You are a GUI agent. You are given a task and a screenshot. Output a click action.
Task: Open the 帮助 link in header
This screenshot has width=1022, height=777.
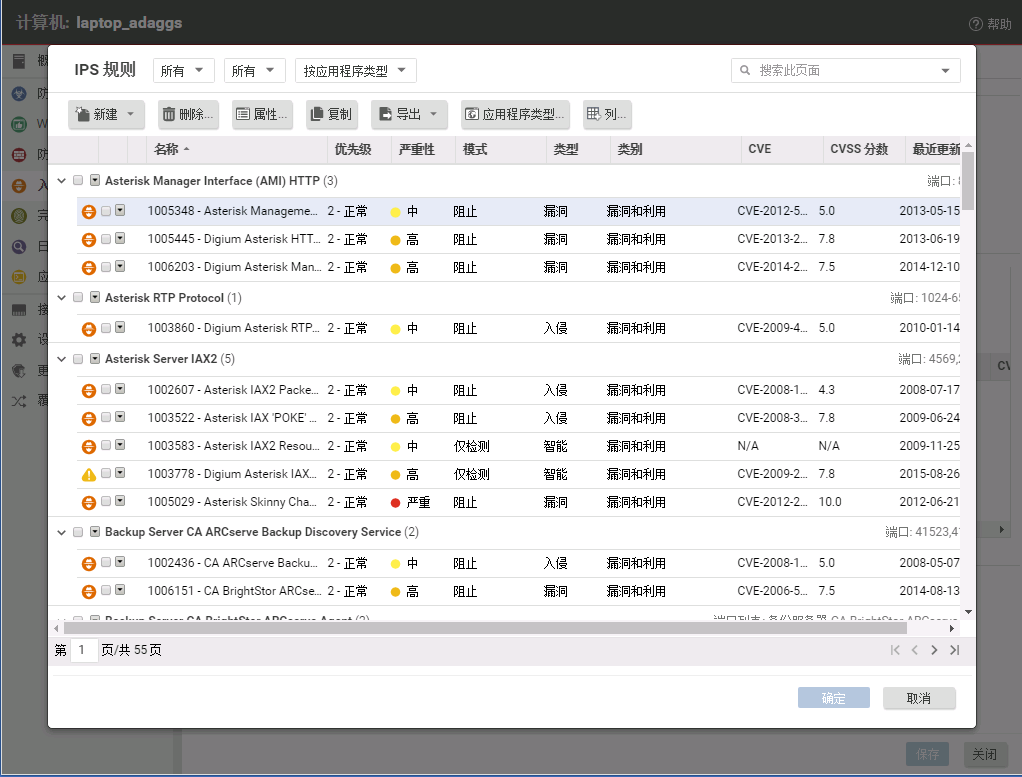(x=989, y=24)
